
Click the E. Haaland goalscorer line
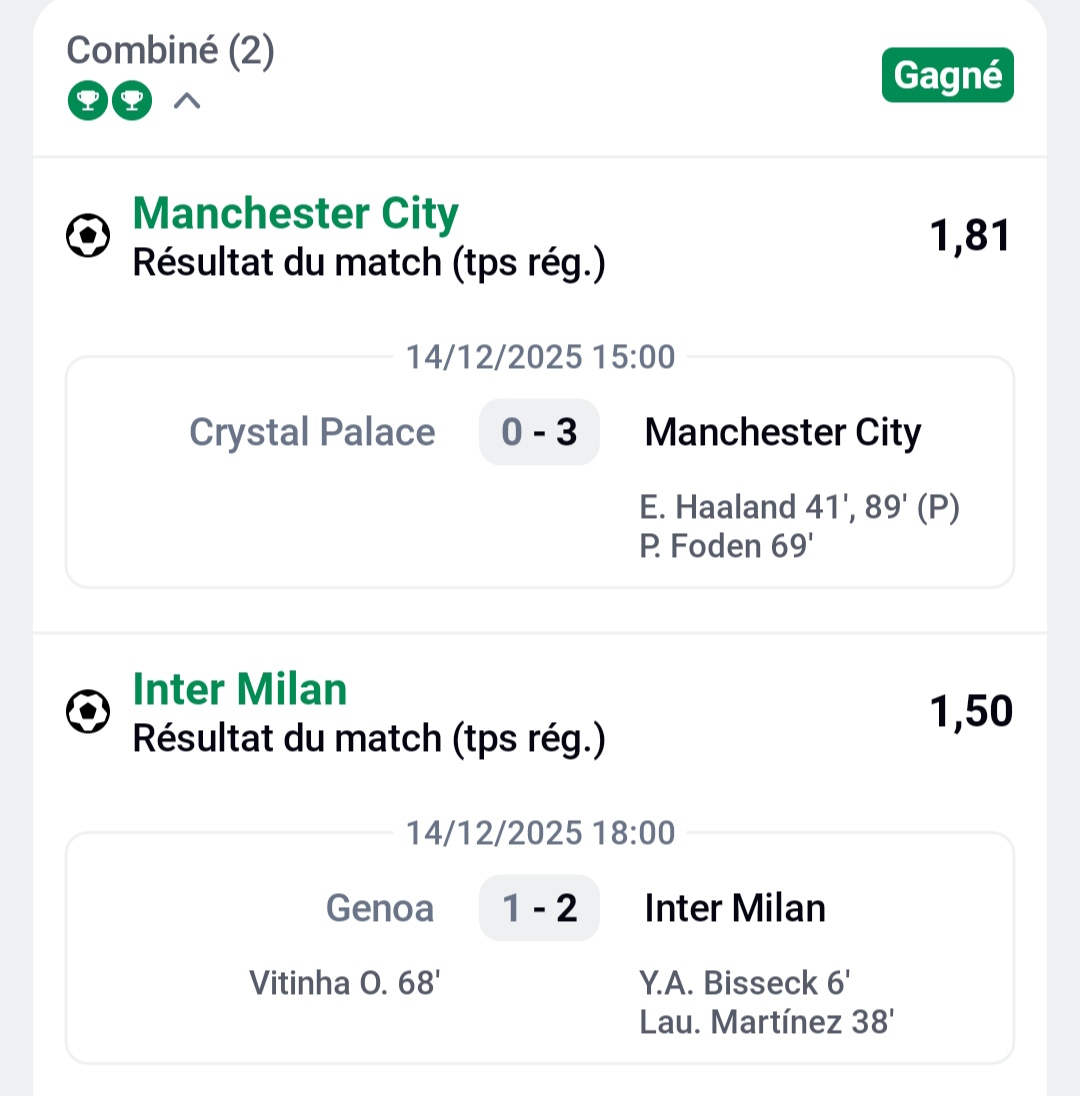click(799, 508)
